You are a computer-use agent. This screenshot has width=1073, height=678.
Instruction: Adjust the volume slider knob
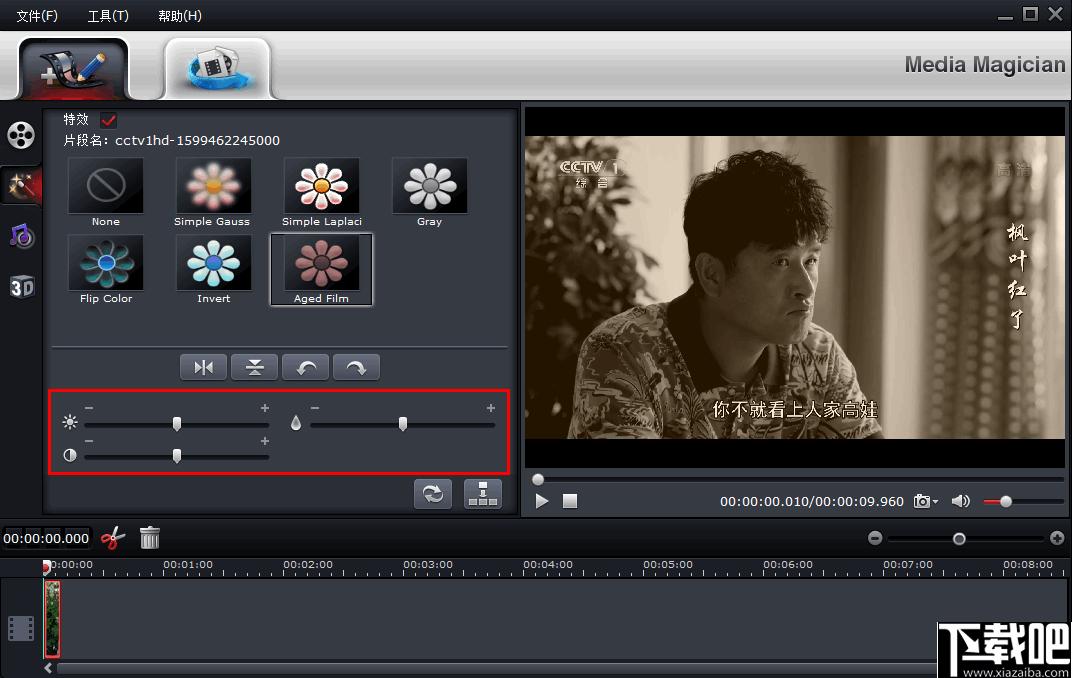[1006, 501]
